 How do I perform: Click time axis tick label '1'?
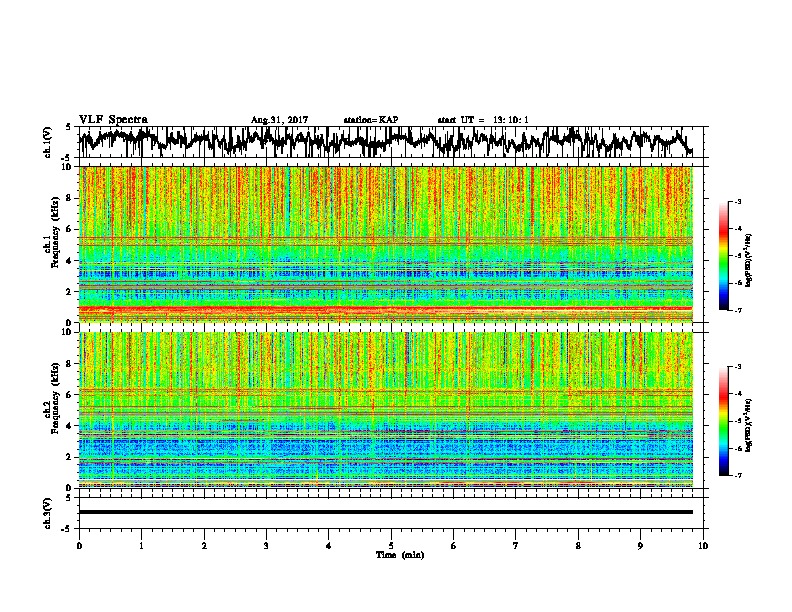coord(141,546)
